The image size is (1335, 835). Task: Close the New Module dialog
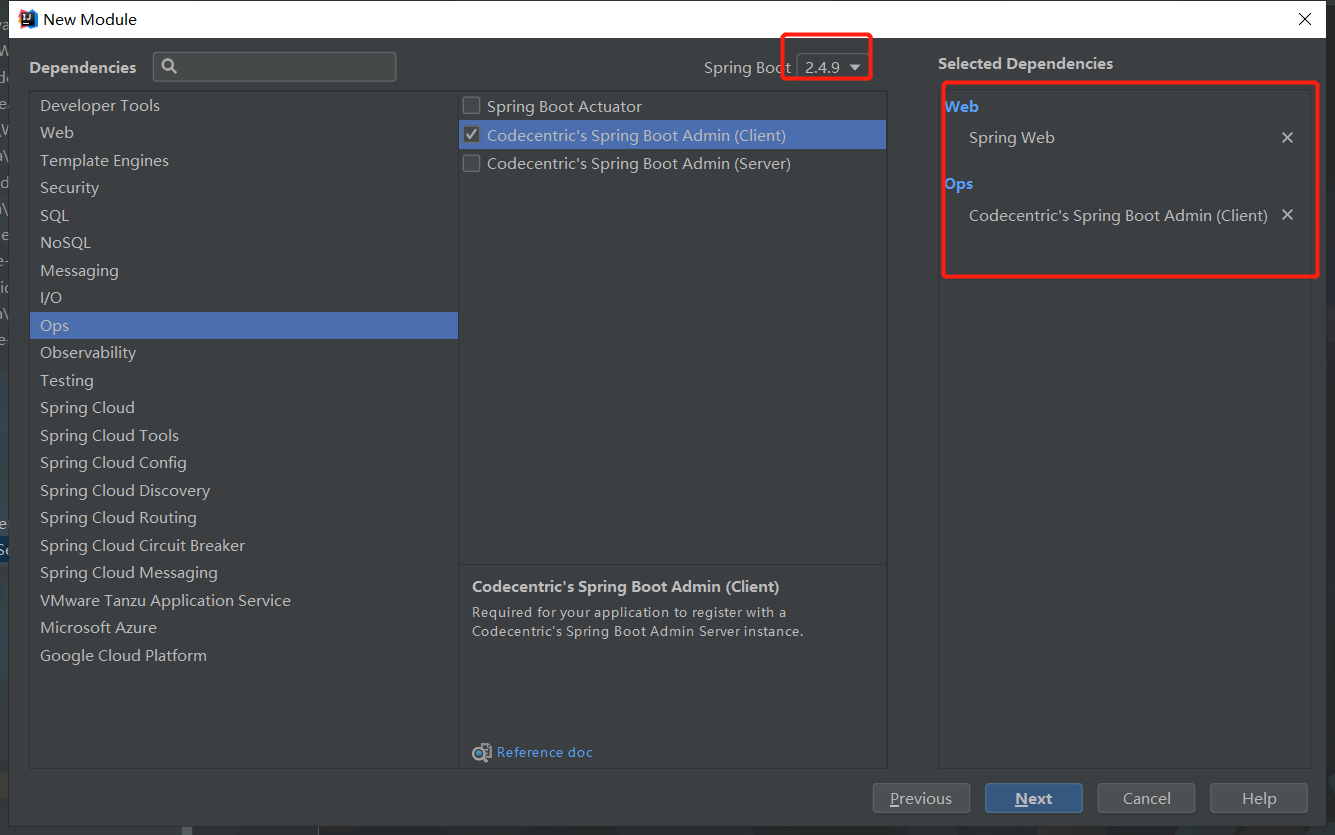pos(1304,19)
